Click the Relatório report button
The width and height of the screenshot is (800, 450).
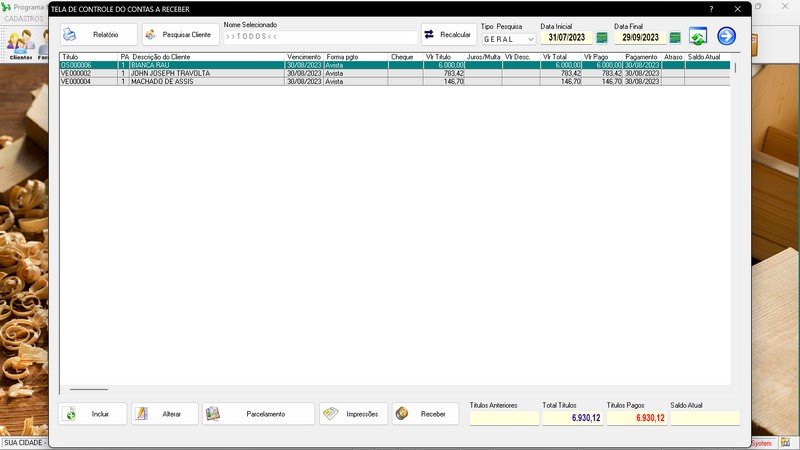pos(98,35)
